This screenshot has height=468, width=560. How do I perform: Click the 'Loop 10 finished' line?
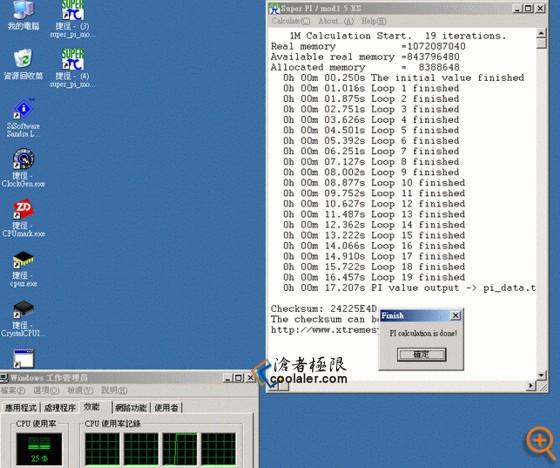(374, 183)
